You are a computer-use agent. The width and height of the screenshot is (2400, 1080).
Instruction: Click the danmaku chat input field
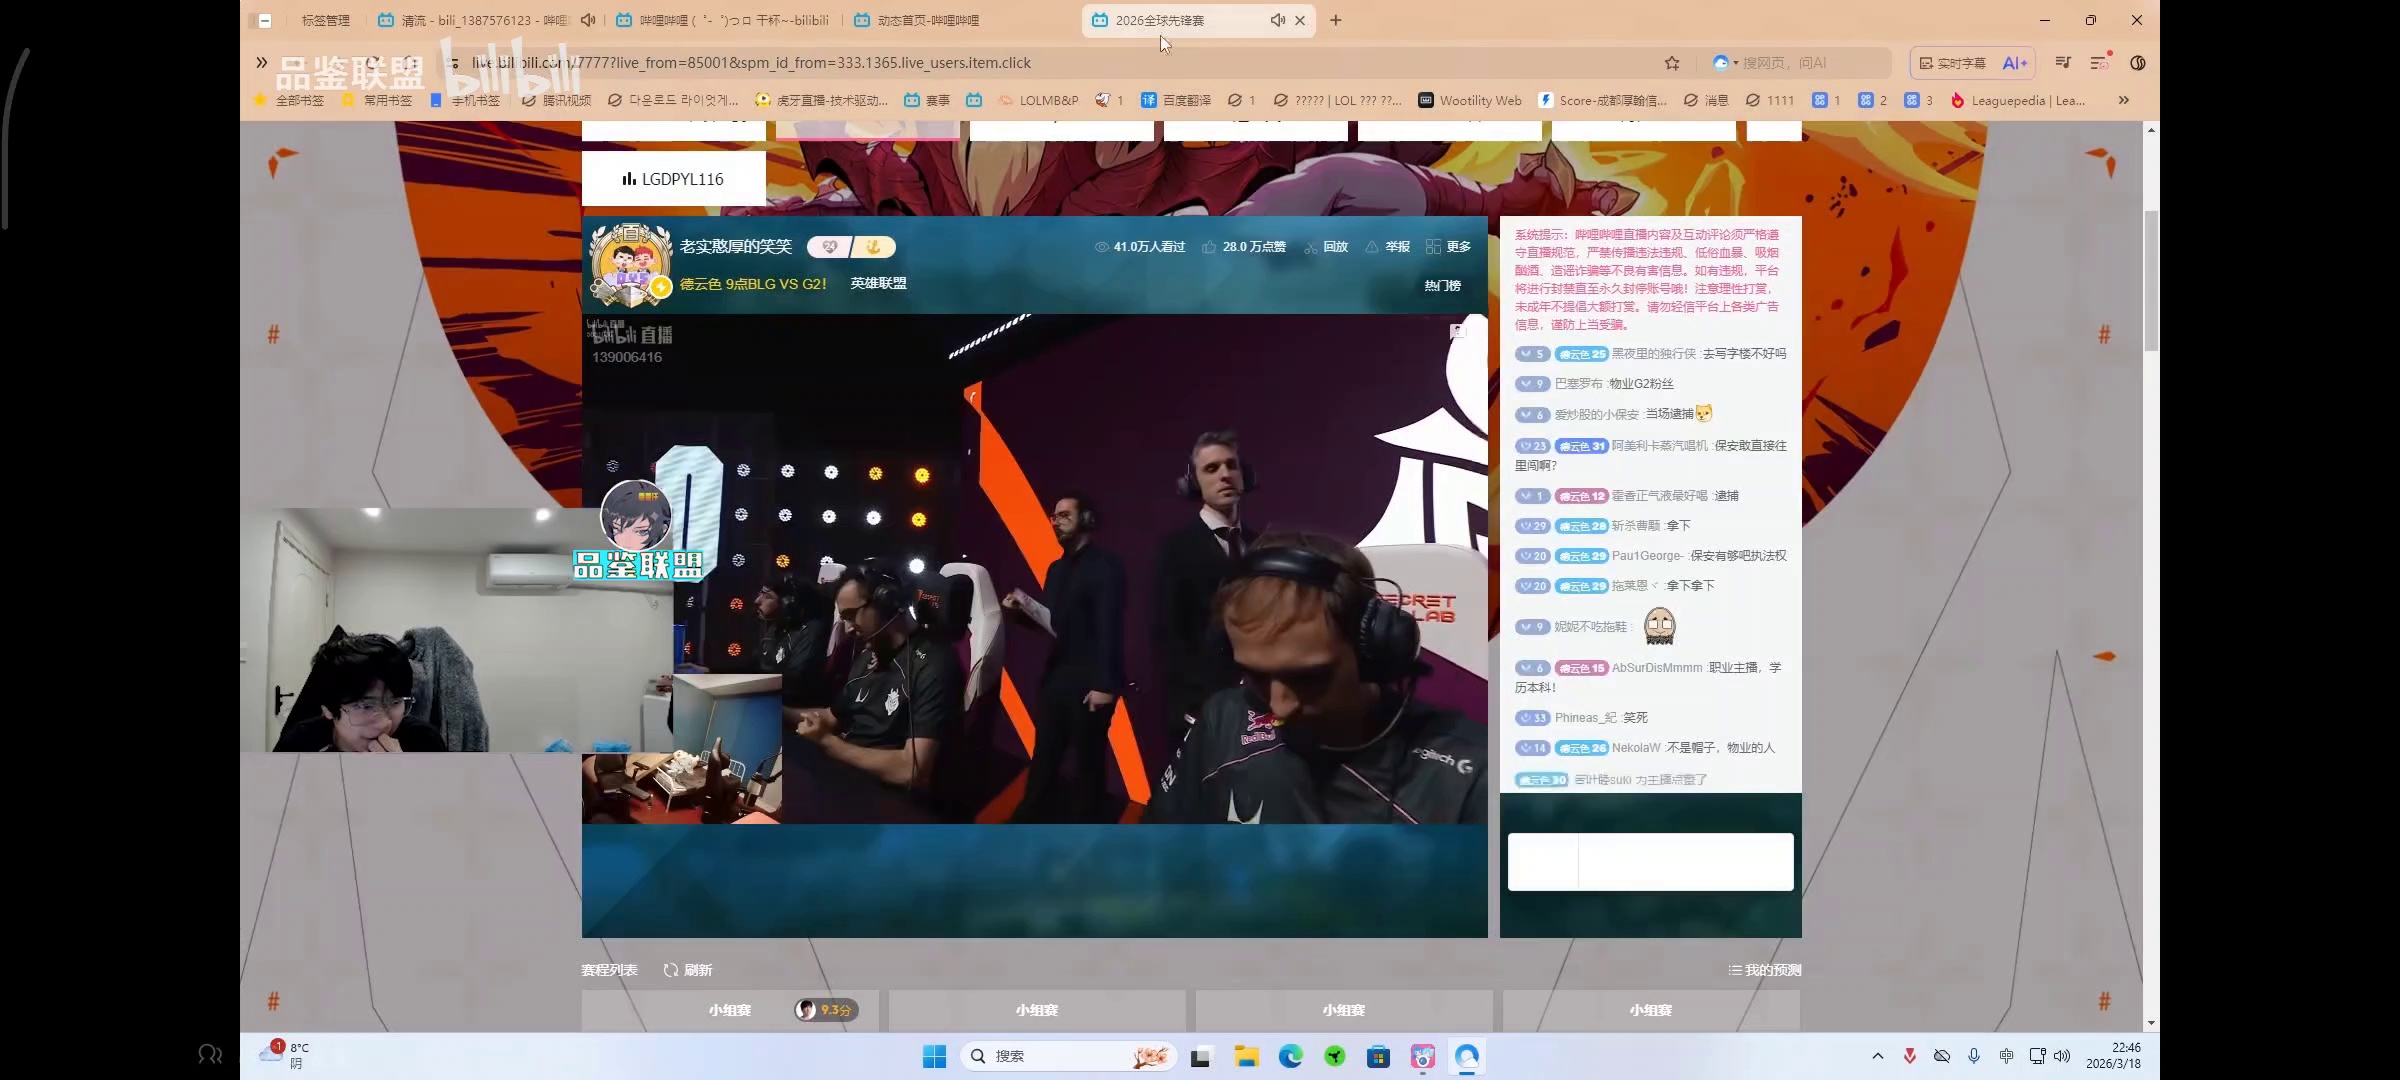[x=1685, y=862]
